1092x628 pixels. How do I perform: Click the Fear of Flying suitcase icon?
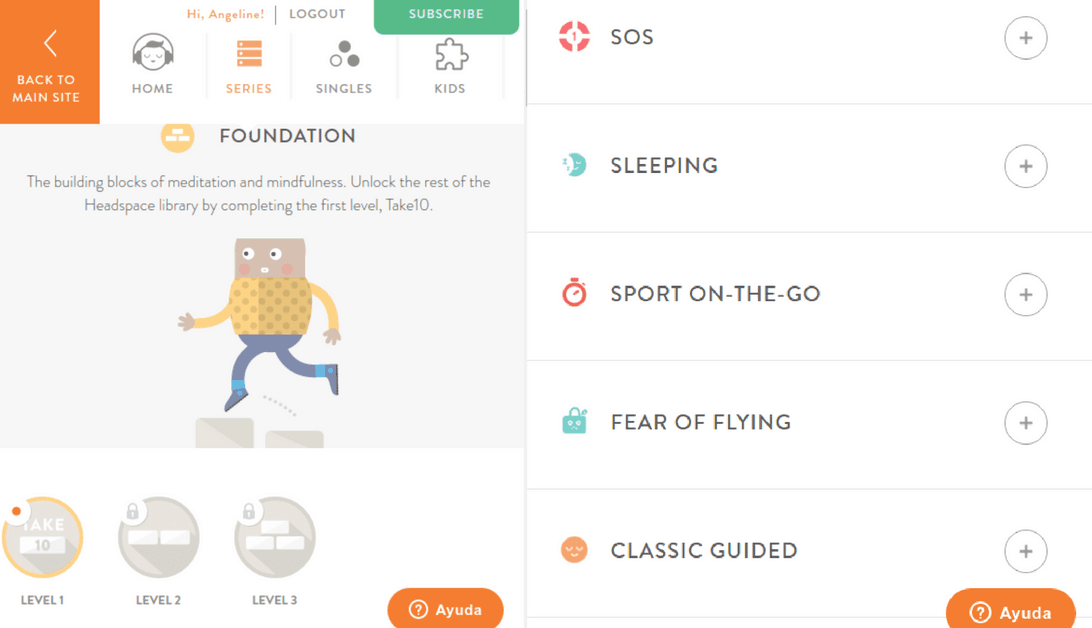pyautogui.click(x=574, y=422)
